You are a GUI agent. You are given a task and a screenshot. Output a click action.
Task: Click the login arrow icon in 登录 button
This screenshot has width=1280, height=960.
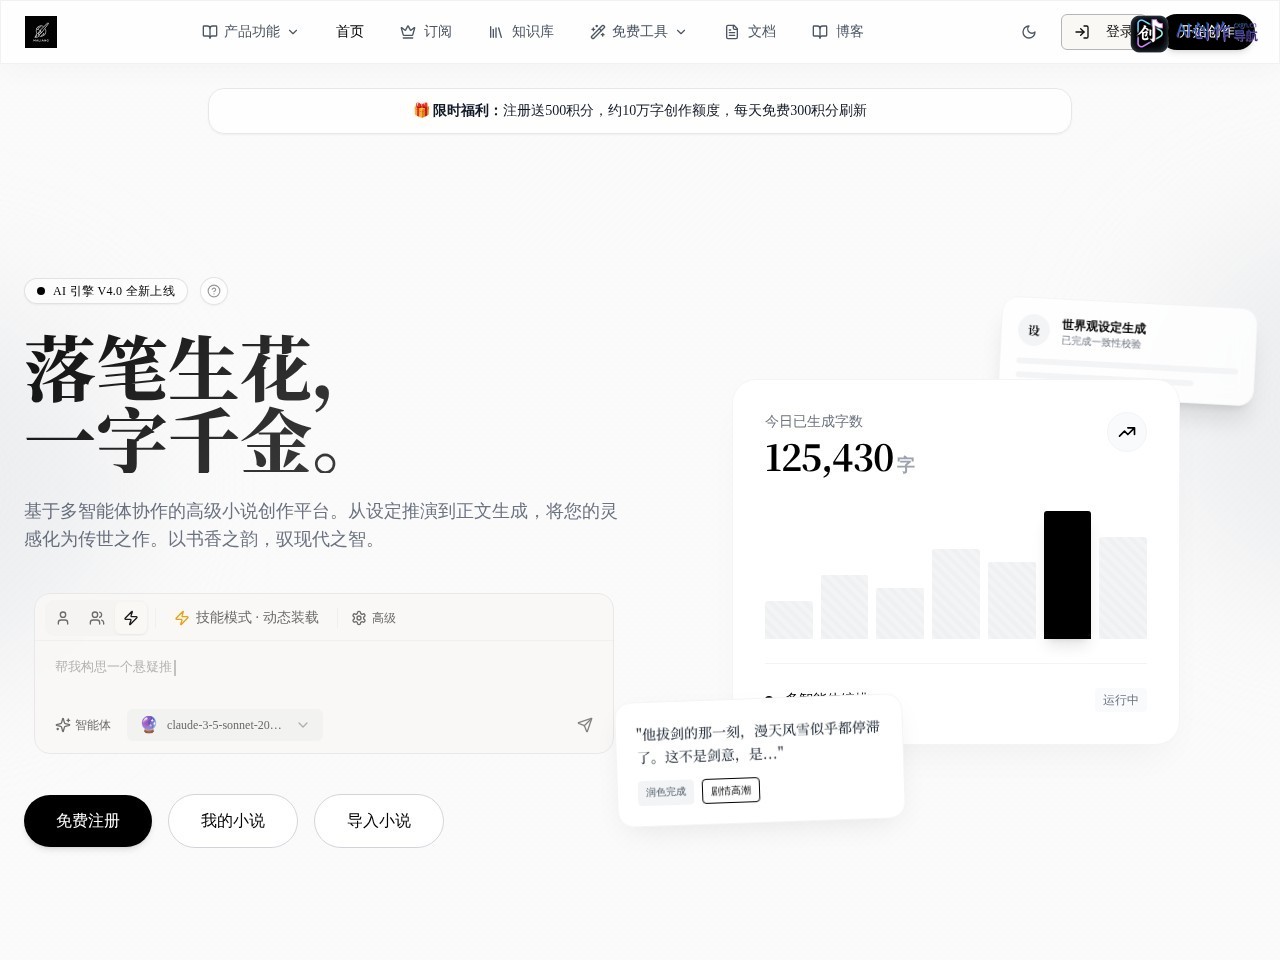point(1082,32)
